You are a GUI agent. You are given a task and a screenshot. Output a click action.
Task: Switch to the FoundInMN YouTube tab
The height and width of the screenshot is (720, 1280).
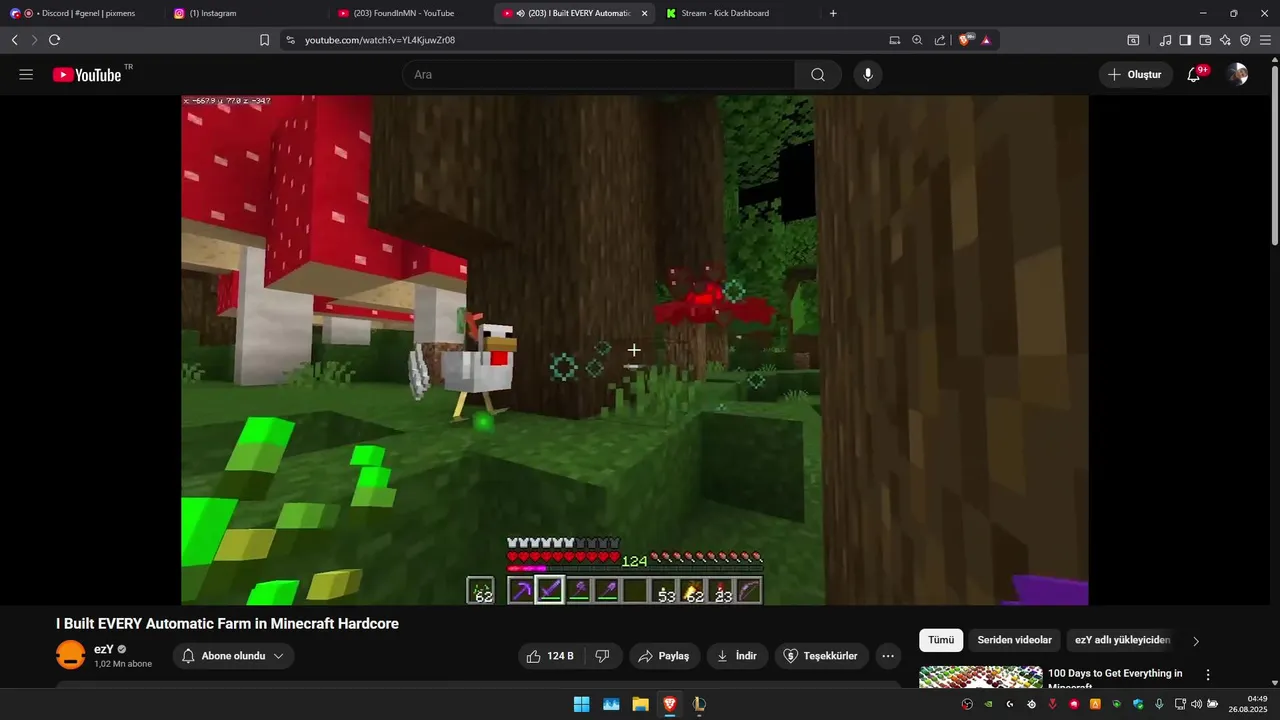tap(408, 13)
